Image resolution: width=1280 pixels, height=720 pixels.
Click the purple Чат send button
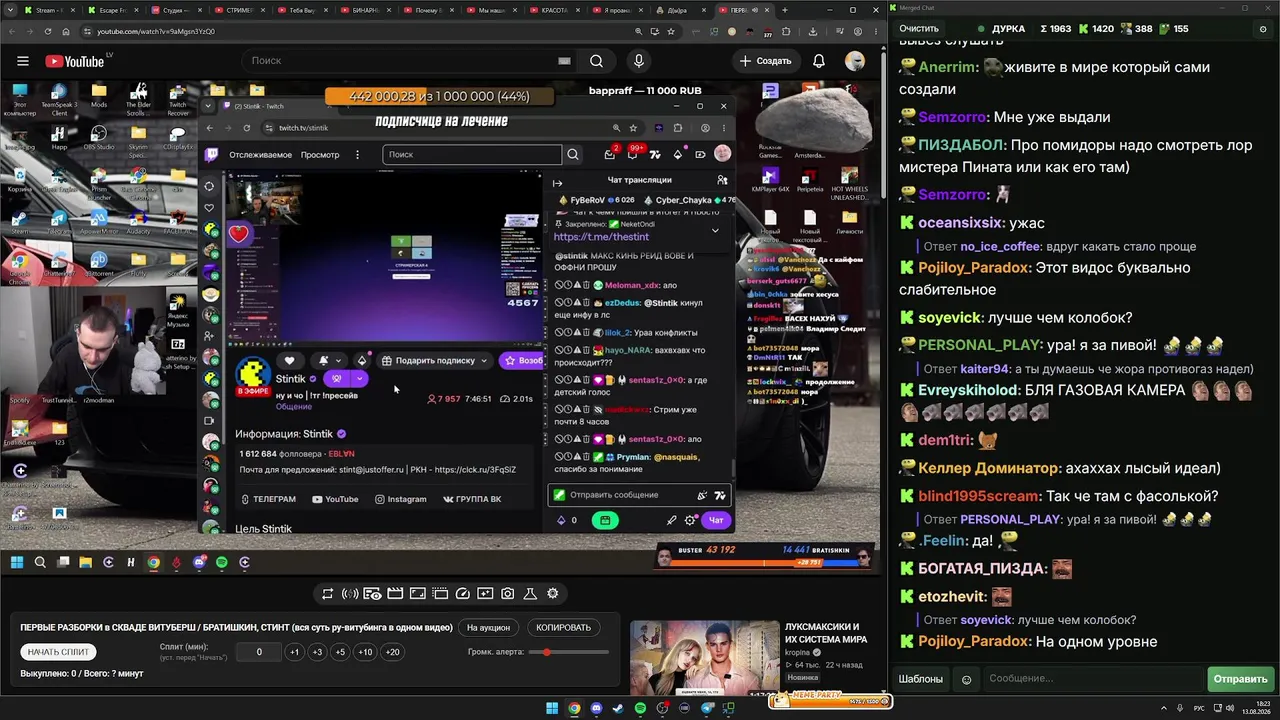coord(717,520)
